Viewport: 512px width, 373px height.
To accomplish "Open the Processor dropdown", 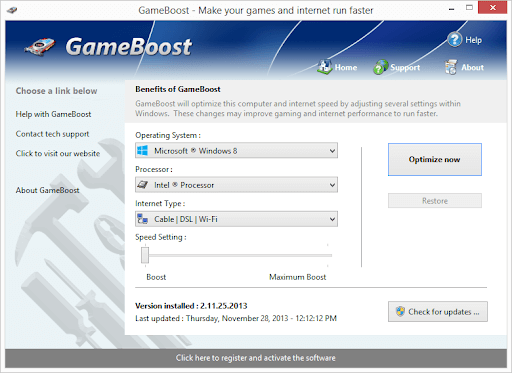I will pyautogui.click(x=236, y=185).
